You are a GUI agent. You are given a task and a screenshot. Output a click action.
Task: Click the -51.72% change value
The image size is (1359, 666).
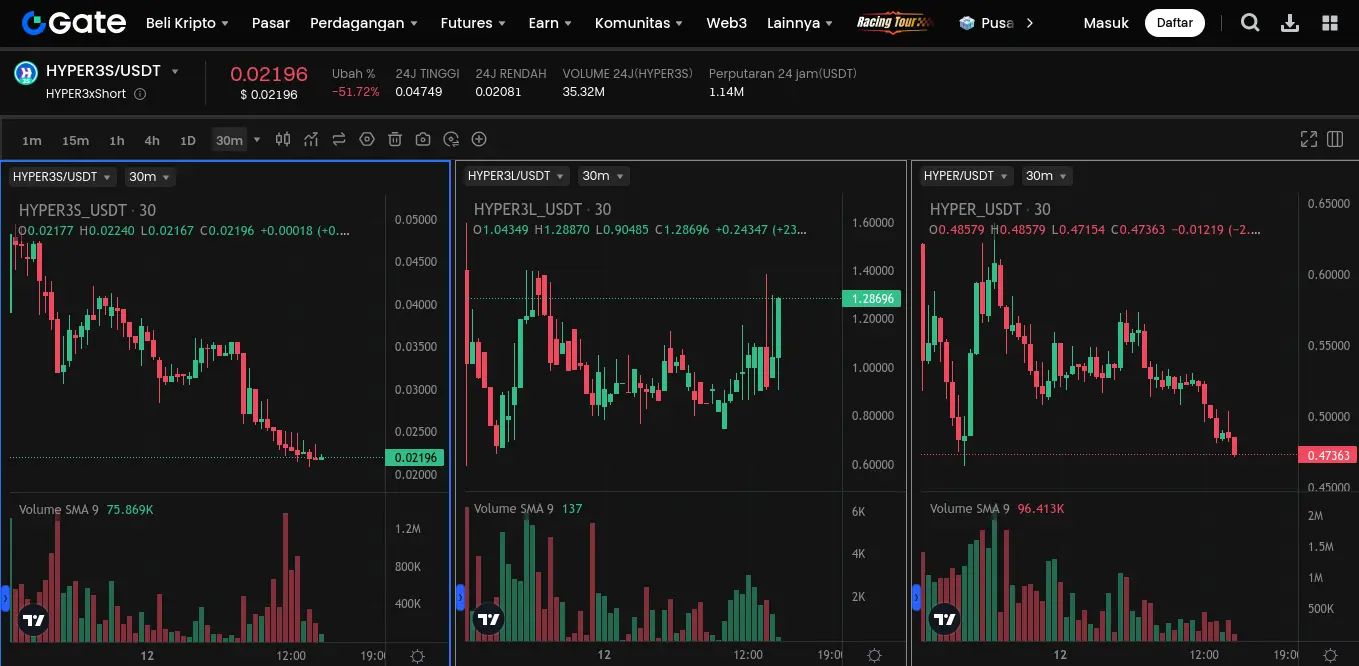[x=356, y=92]
